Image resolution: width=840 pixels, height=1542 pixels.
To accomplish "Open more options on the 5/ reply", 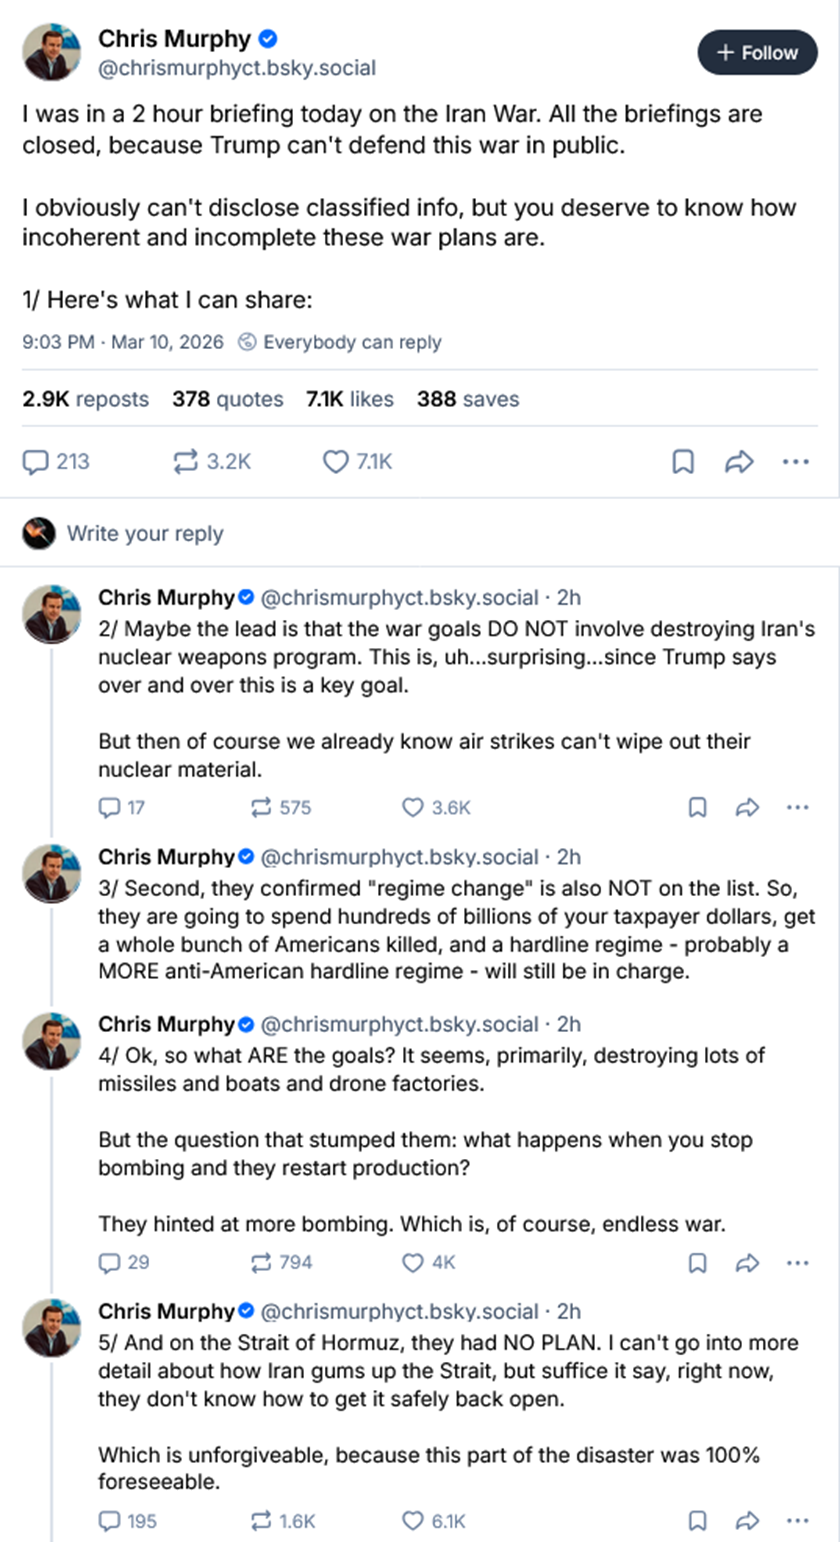I will pyautogui.click(x=797, y=1522).
